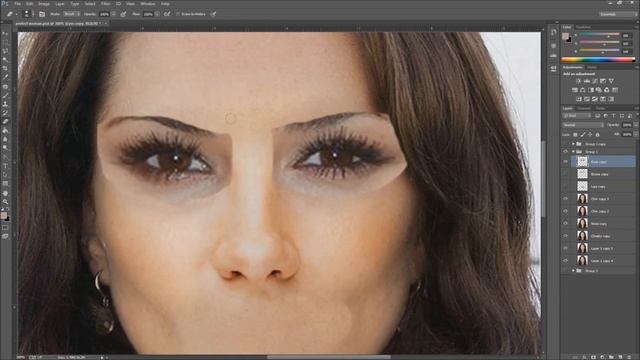Collapse the Group 1 folder
The height and width of the screenshot is (360, 640).
click(573, 151)
